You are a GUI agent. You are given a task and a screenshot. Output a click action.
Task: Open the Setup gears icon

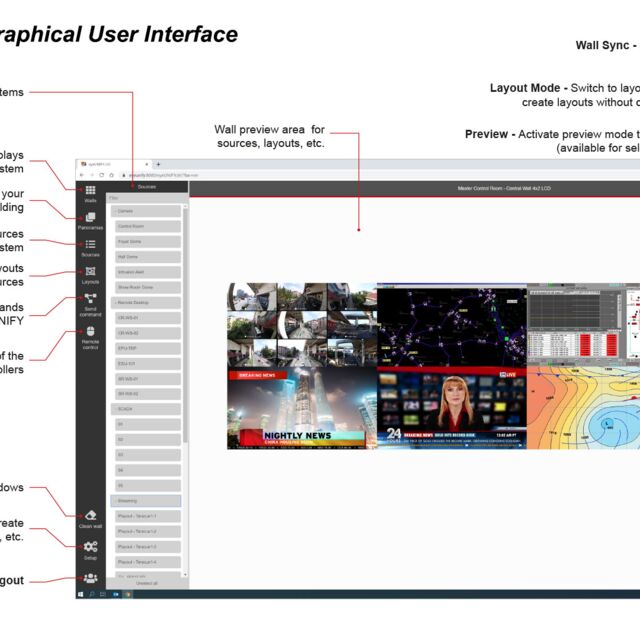(90, 547)
